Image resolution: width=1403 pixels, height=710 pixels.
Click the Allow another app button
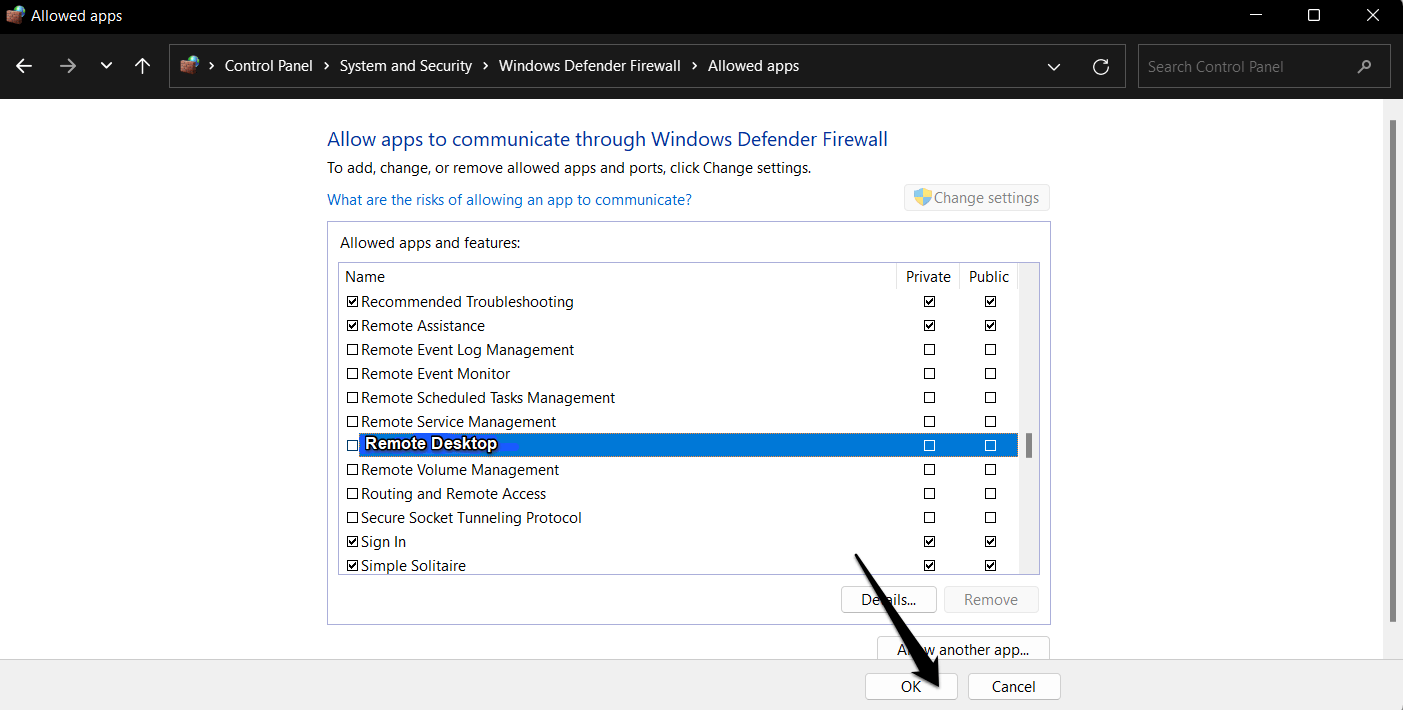tap(963, 649)
